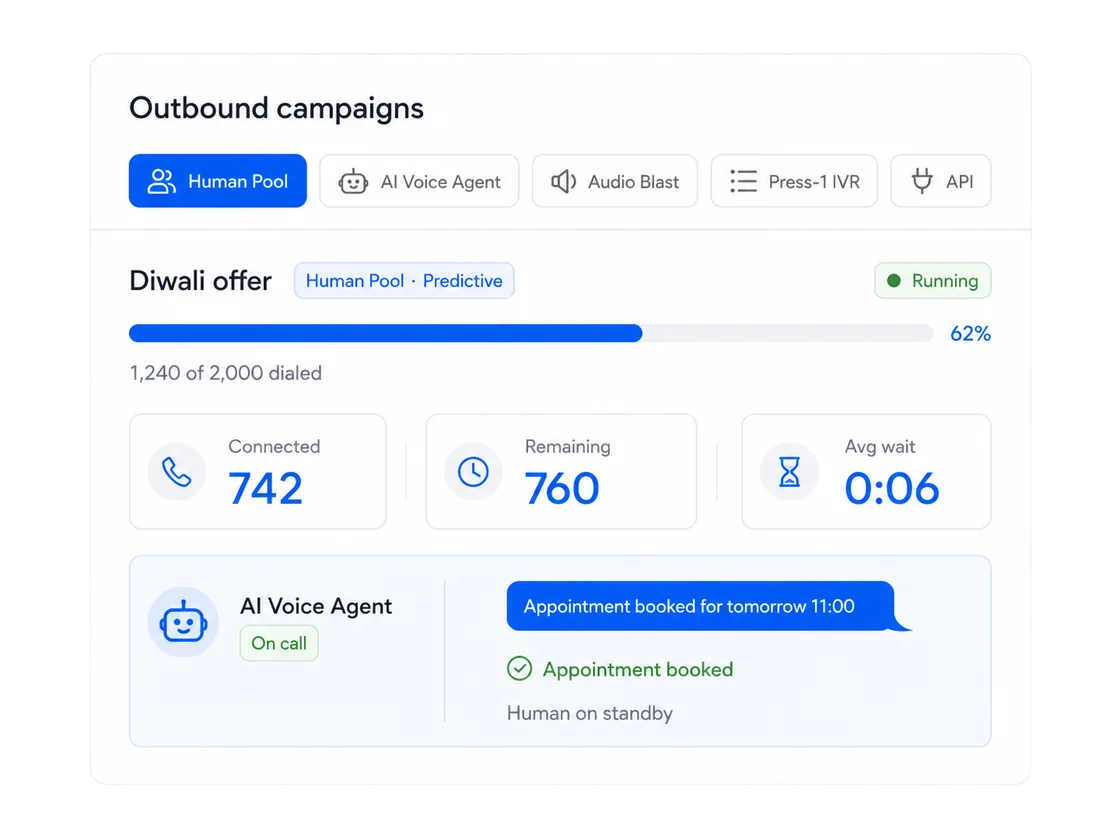The width and height of the screenshot is (1120, 840).
Task: Select the Press-1 IVR tab
Action: coord(794,181)
